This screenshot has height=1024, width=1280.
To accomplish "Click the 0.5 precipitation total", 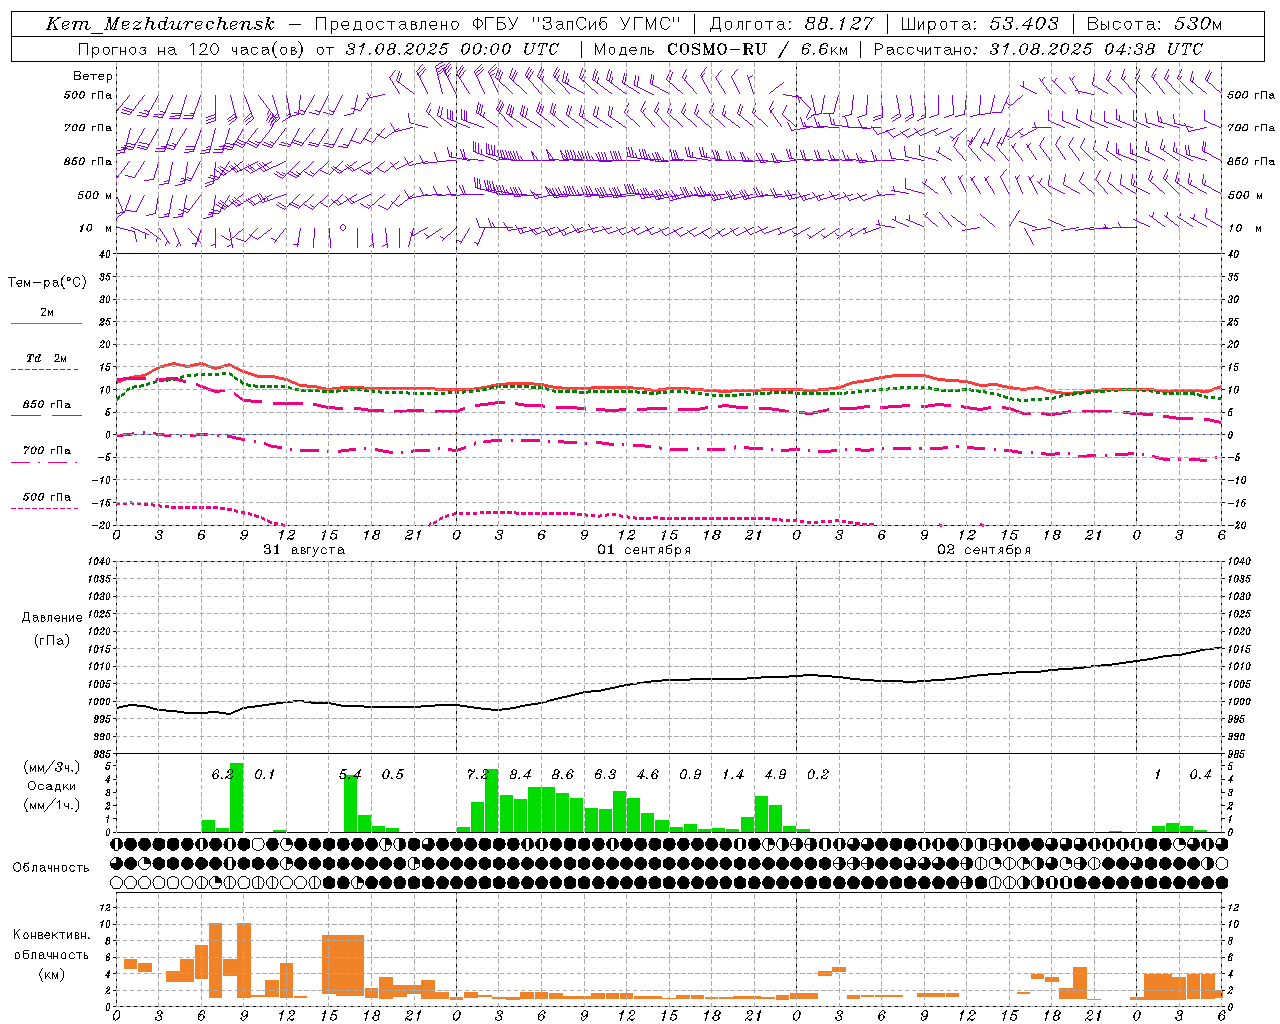I will (393, 775).
